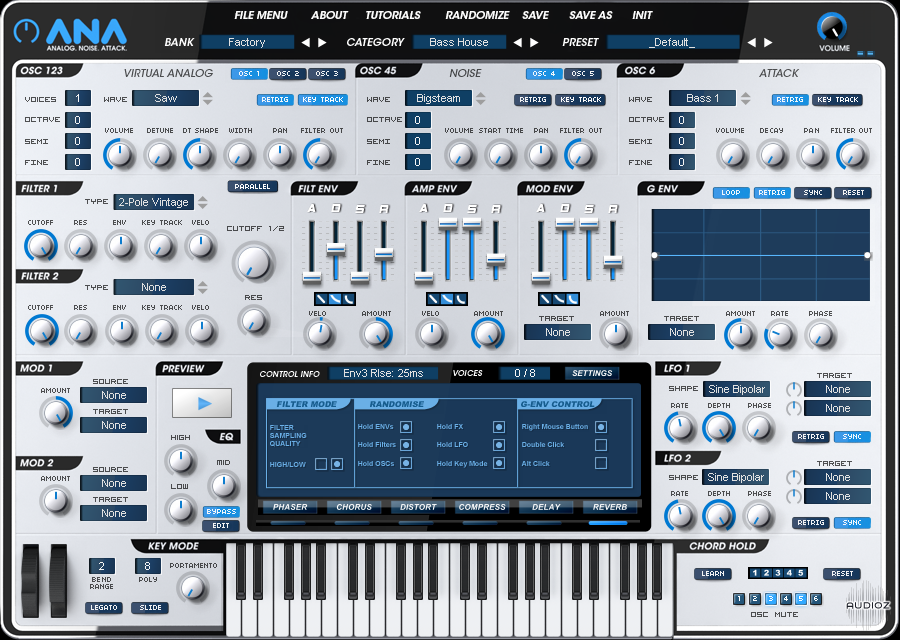This screenshot has width=900, height=640.
Task: Click Mod Env Attack slider
Action: click(x=541, y=277)
